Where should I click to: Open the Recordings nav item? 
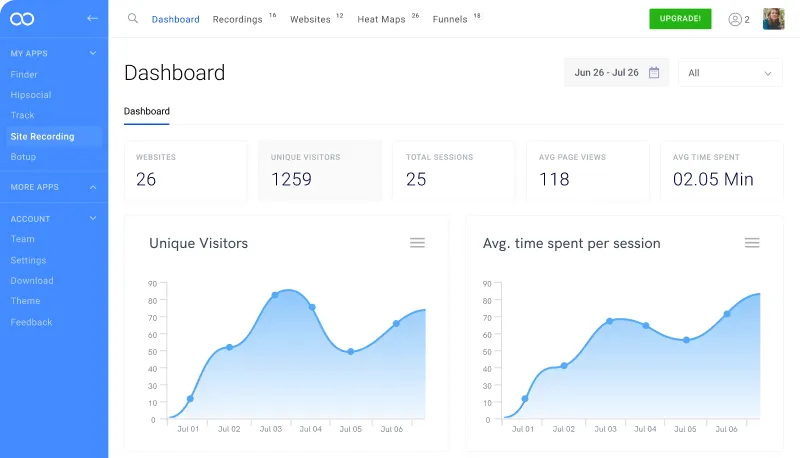click(x=238, y=19)
